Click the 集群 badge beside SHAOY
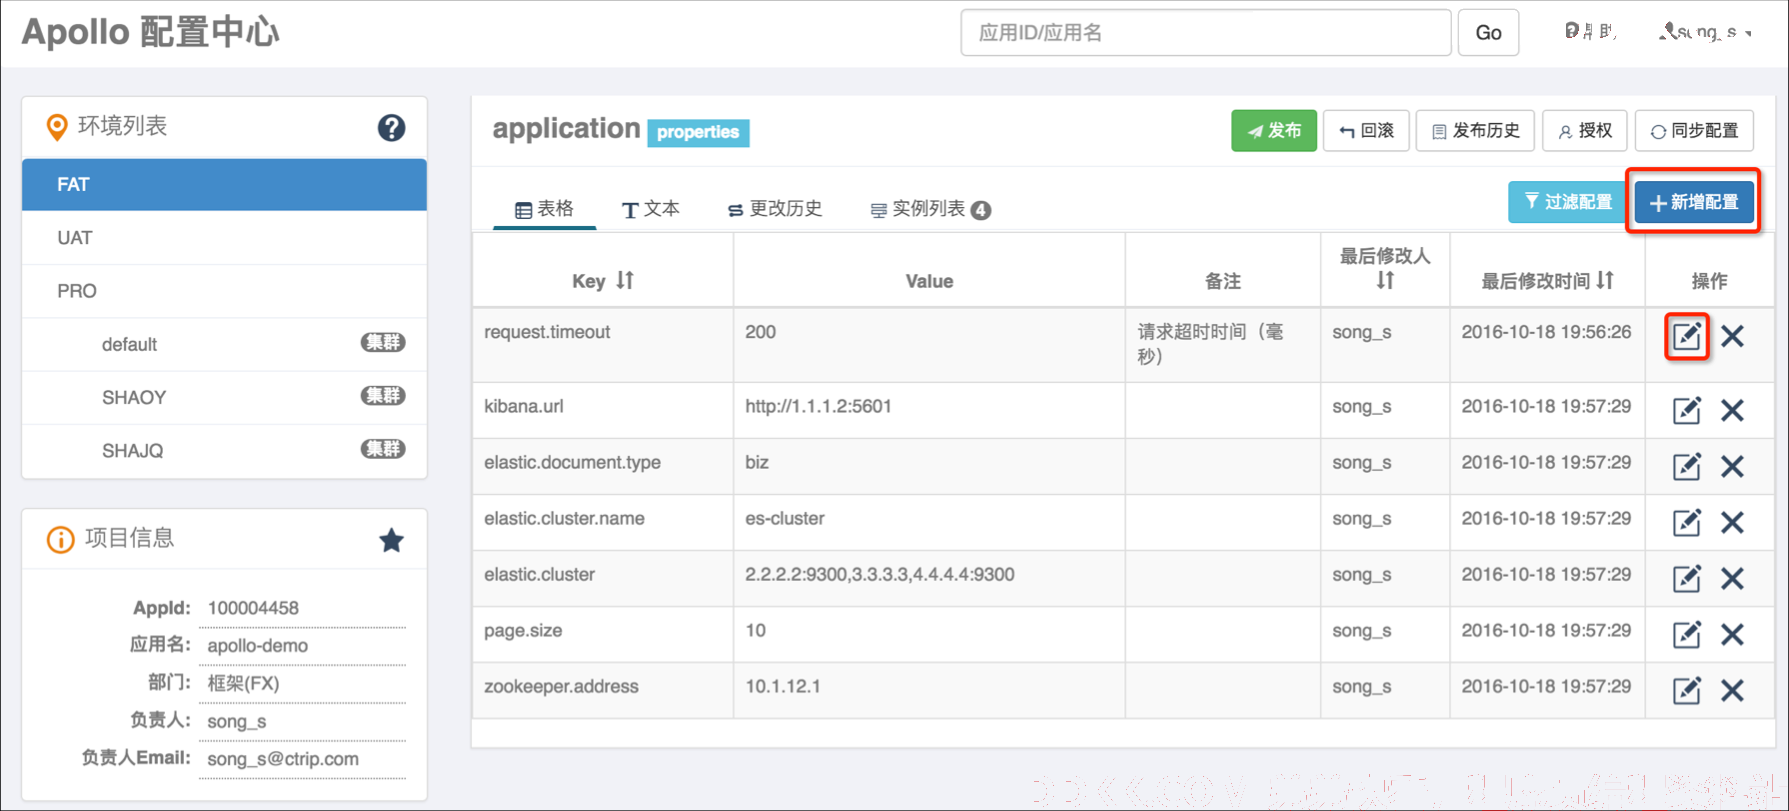This screenshot has width=1789, height=811. (x=383, y=395)
